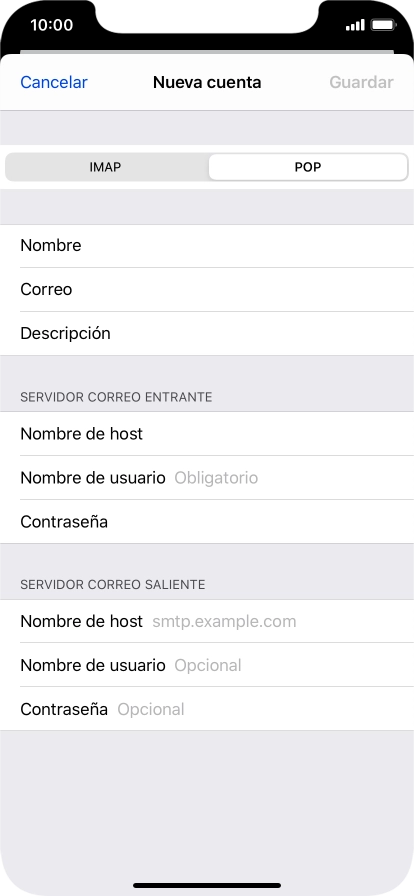This screenshot has height=896, width=414.
Task: Tap incoming Nombre de usuario Obligatorio field
Action: point(207,478)
